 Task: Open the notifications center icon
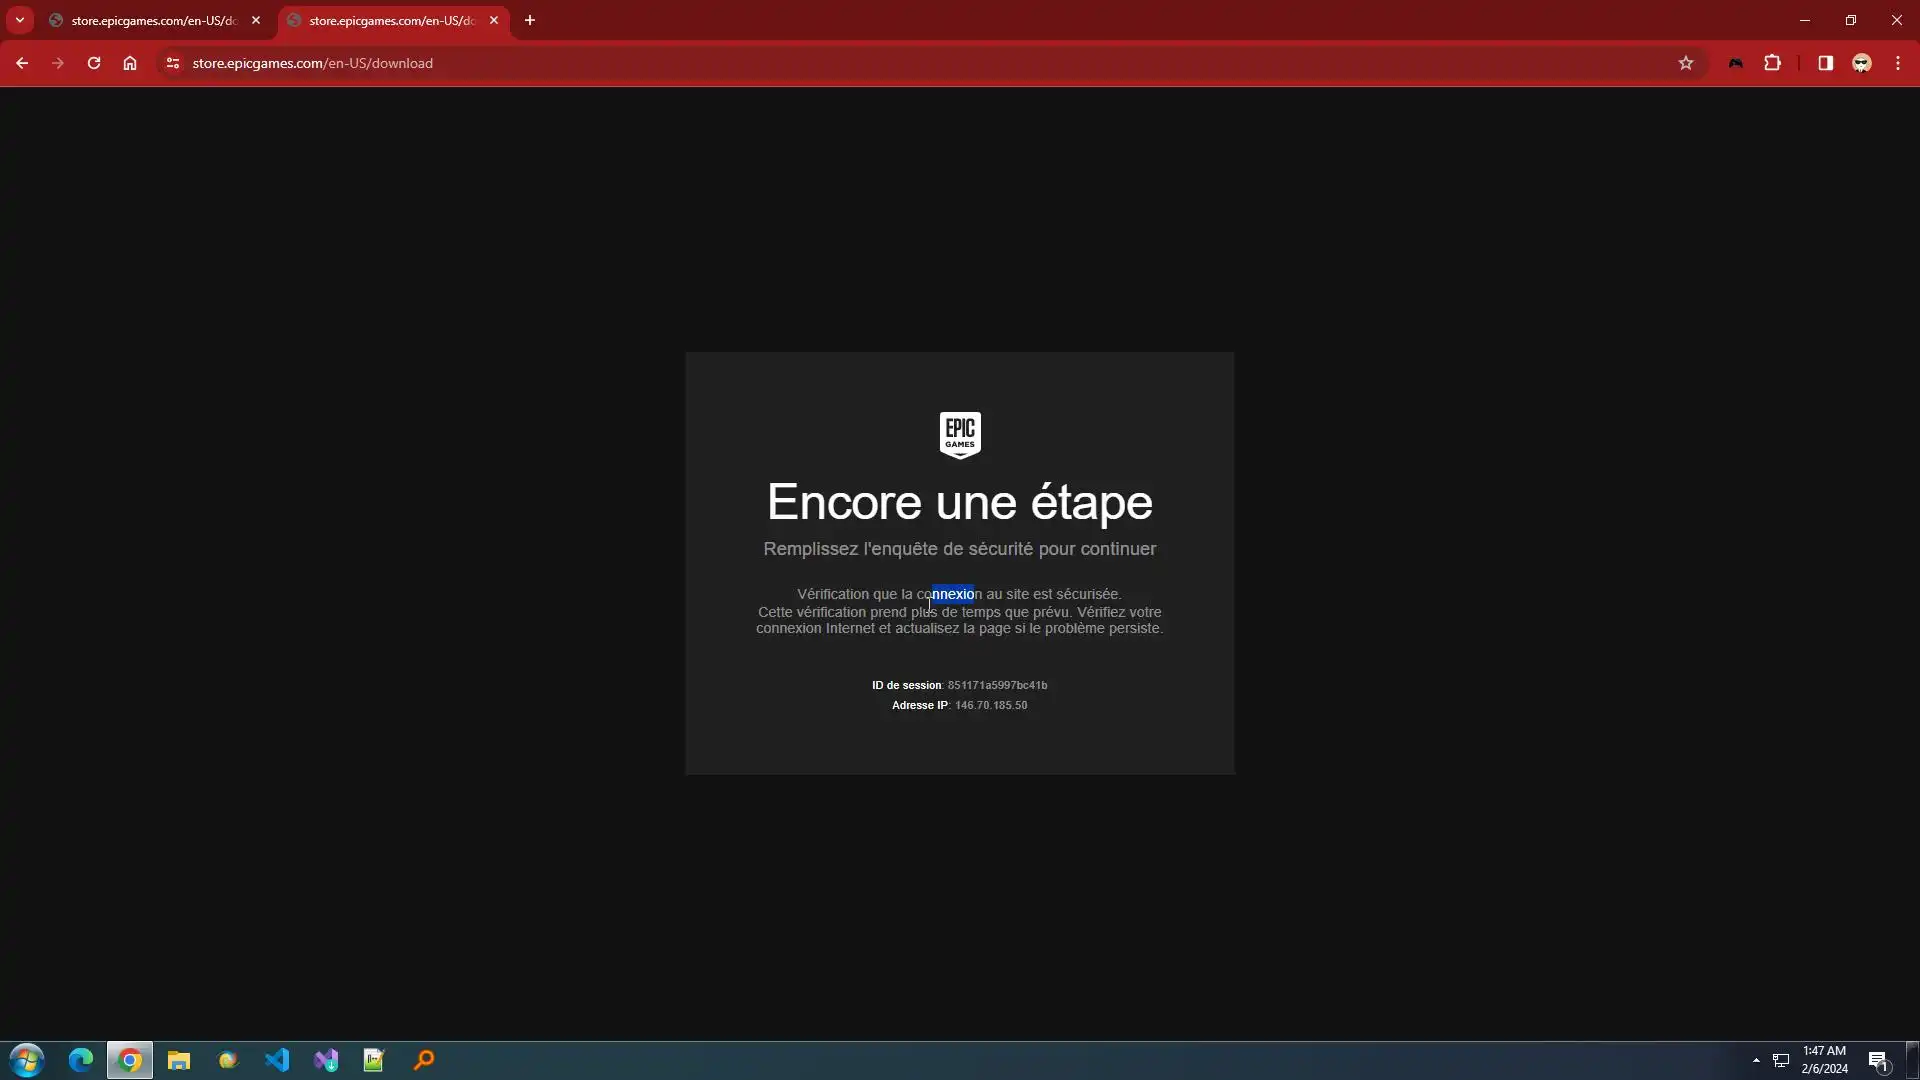[1877, 1061]
